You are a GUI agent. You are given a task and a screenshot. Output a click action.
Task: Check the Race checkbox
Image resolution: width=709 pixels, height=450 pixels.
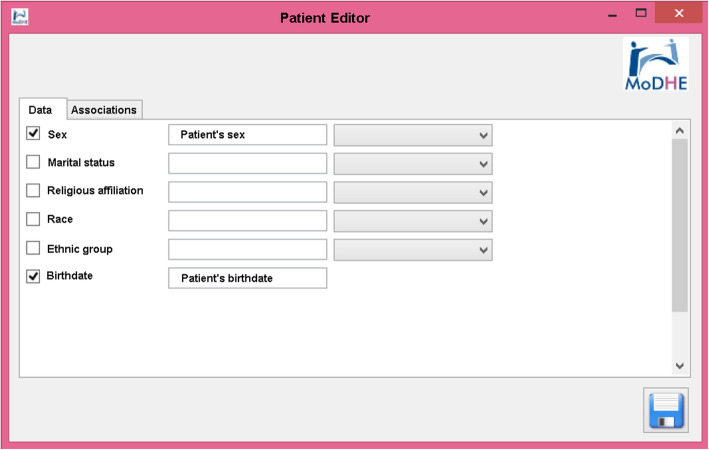33,219
